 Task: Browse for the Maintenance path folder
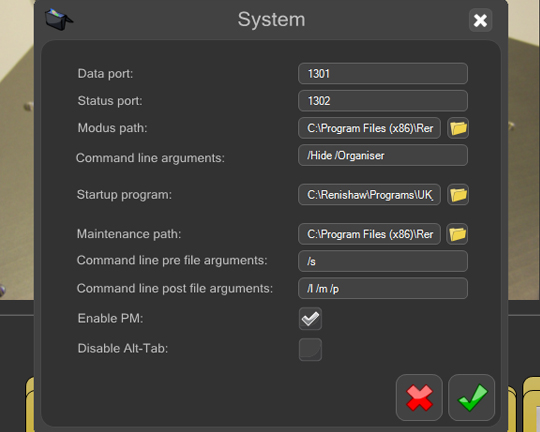457,234
